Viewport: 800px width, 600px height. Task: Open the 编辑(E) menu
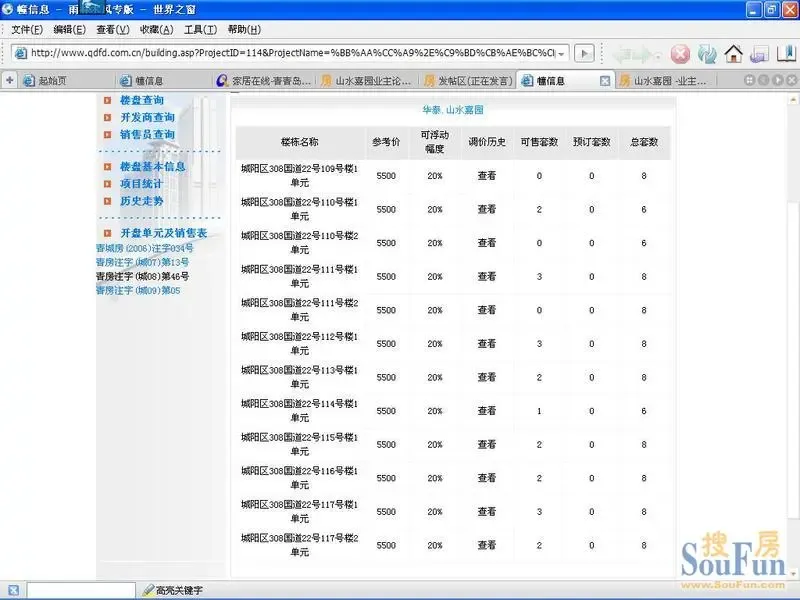pyautogui.click(x=69, y=30)
